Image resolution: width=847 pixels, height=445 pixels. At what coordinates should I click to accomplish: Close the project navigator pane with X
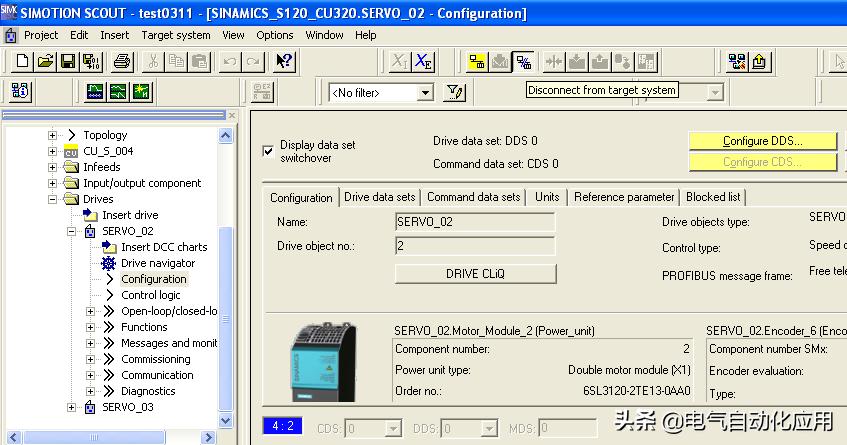click(x=232, y=115)
